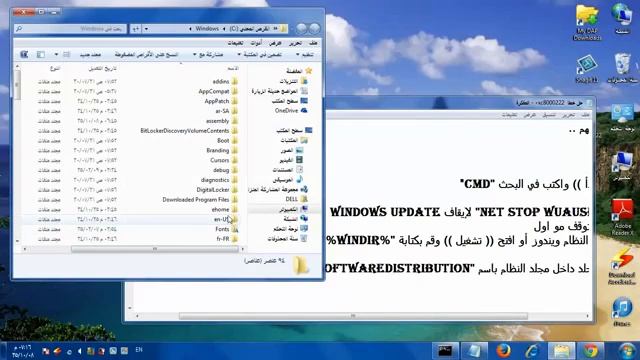
Task: Open Explorer View menu
Action: (275, 43)
